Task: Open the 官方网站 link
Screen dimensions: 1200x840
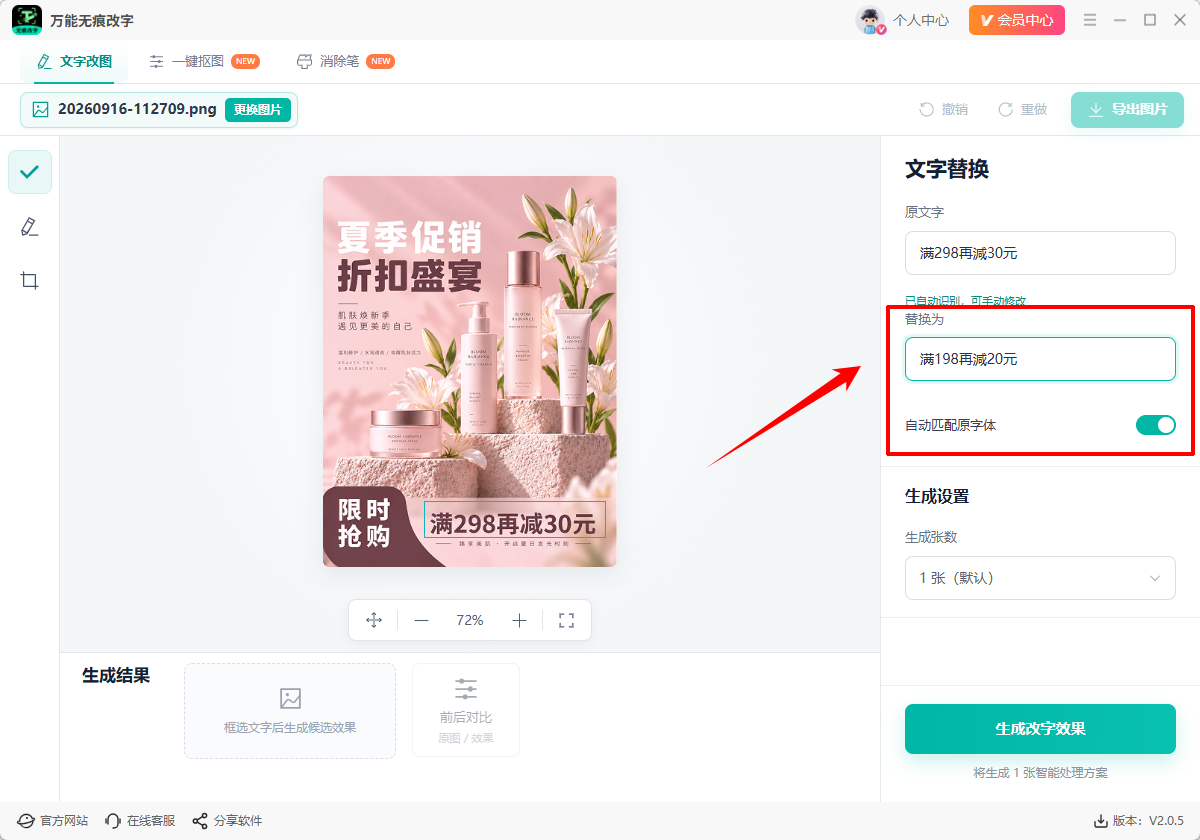Action: pyautogui.click(x=53, y=821)
